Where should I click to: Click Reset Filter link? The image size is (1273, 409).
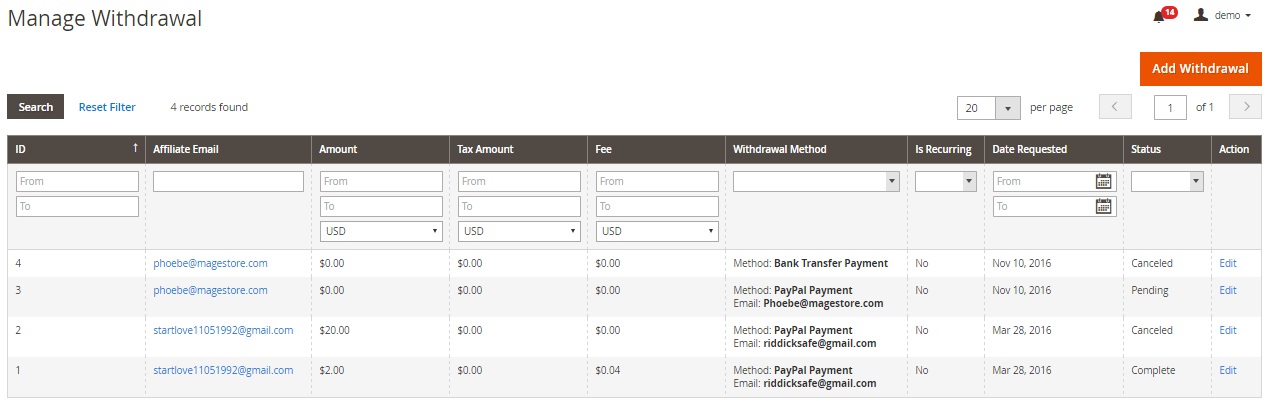pyautogui.click(x=107, y=107)
